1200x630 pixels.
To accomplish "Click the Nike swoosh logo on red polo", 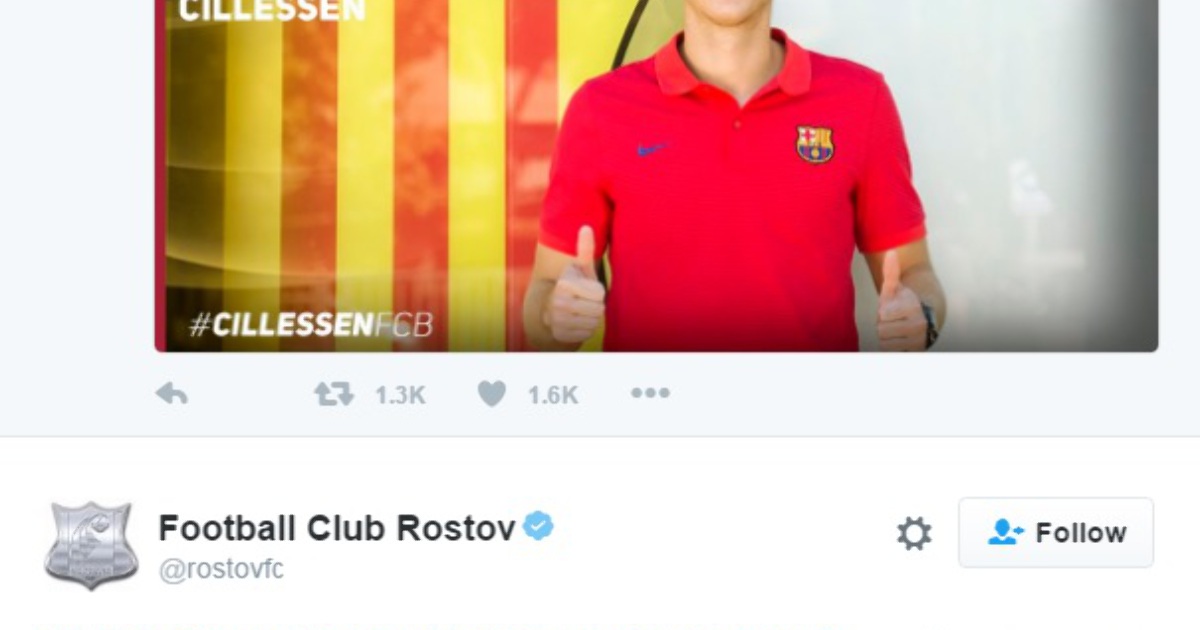I will pyautogui.click(x=652, y=149).
